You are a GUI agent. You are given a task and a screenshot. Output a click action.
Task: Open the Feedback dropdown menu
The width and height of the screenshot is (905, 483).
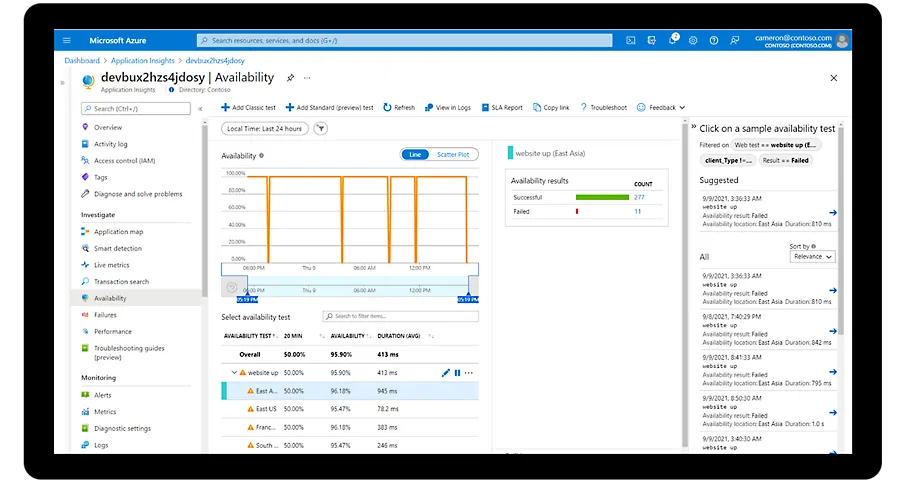point(661,107)
